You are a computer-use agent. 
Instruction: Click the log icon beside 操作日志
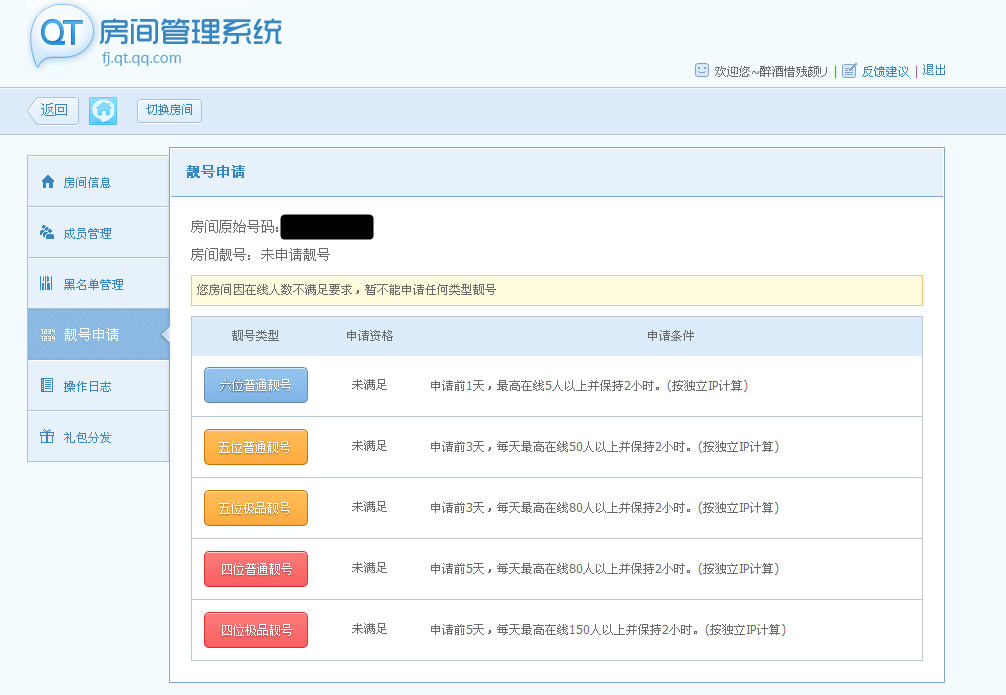[x=47, y=385]
